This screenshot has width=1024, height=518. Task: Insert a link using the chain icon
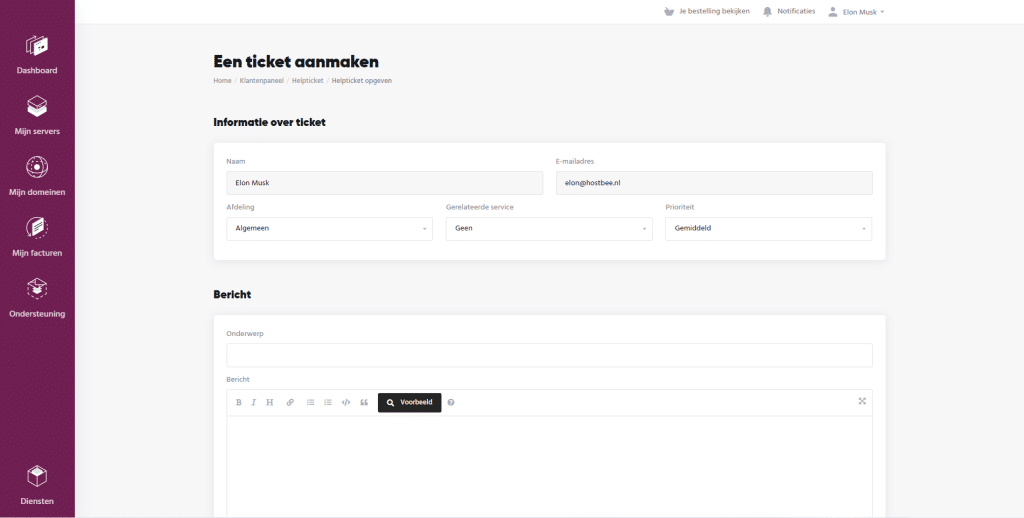point(290,402)
